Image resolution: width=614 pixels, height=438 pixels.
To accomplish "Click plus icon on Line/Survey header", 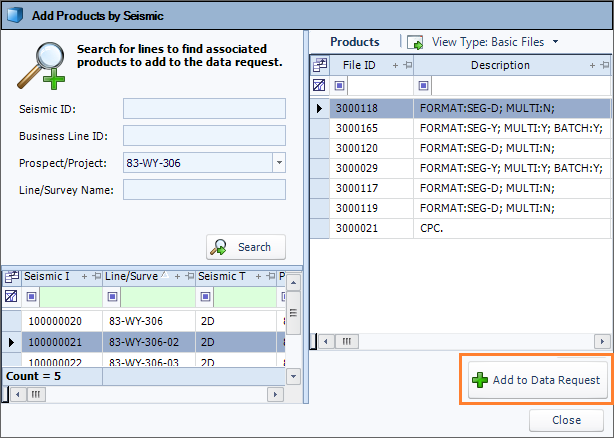I will [177, 277].
